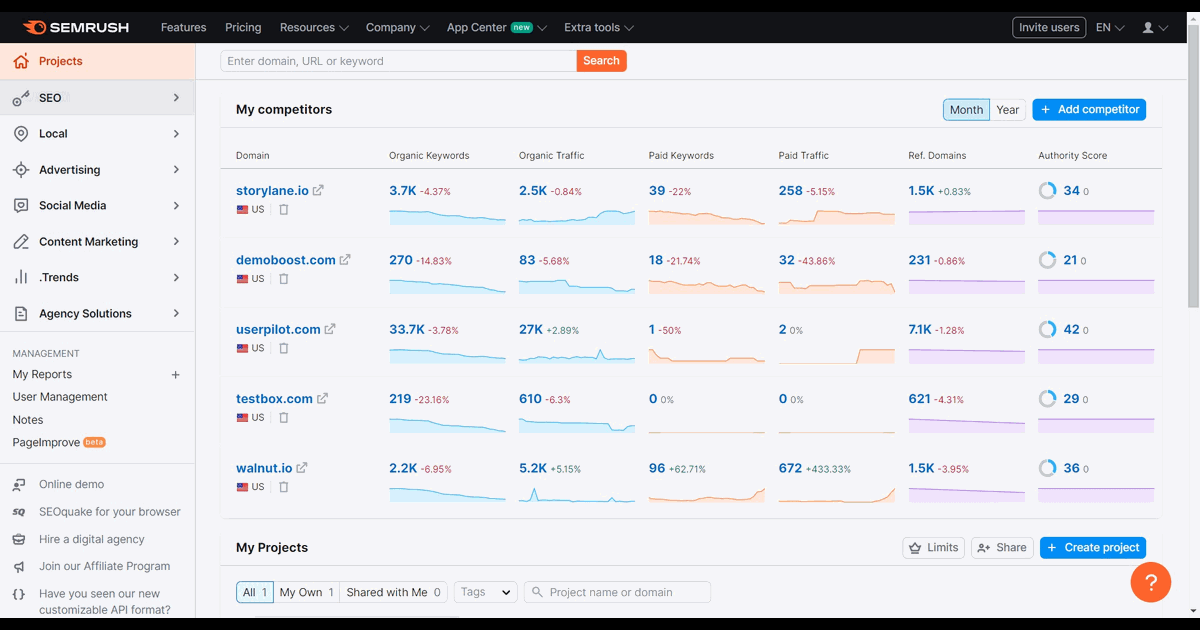
Task: Switch competitors view to Month
Action: 966,110
